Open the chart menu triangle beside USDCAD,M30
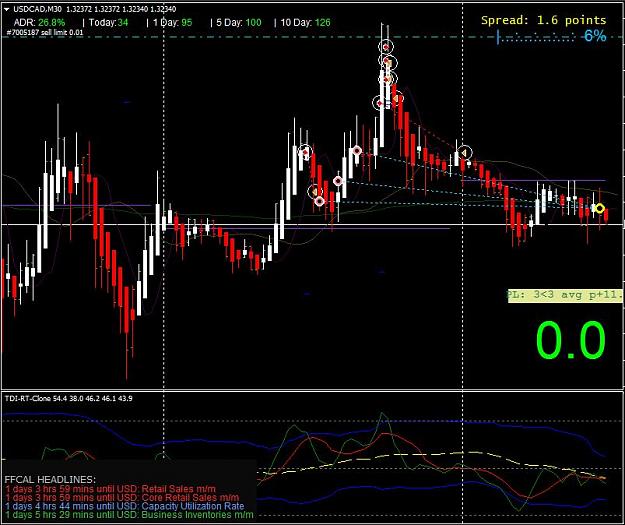Screen dimensions: 625x525 click(6, 9)
